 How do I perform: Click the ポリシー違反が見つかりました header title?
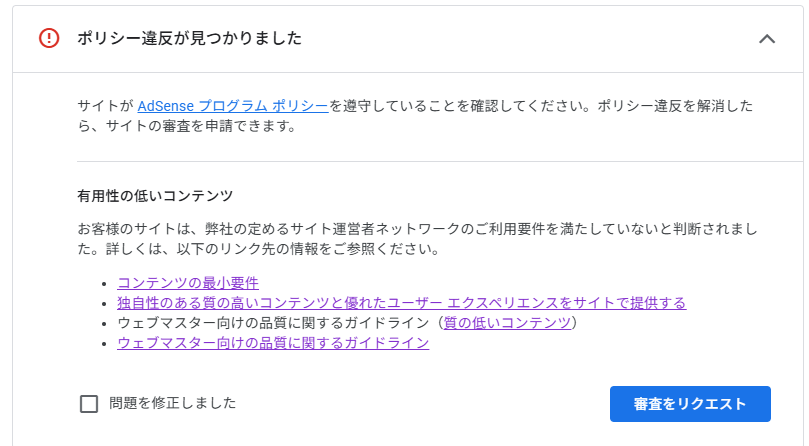189,38
